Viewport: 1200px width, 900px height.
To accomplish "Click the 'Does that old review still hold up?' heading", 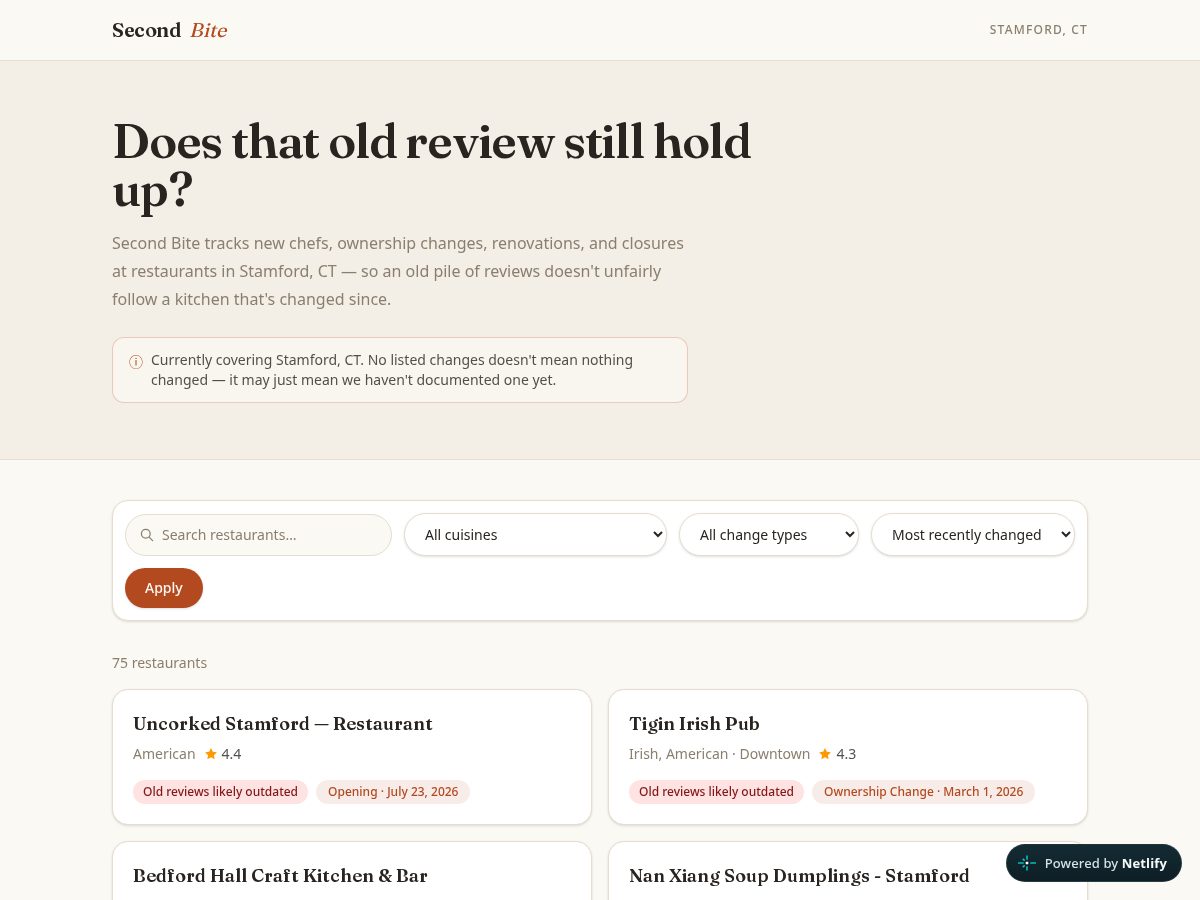I will pos(432,166).
